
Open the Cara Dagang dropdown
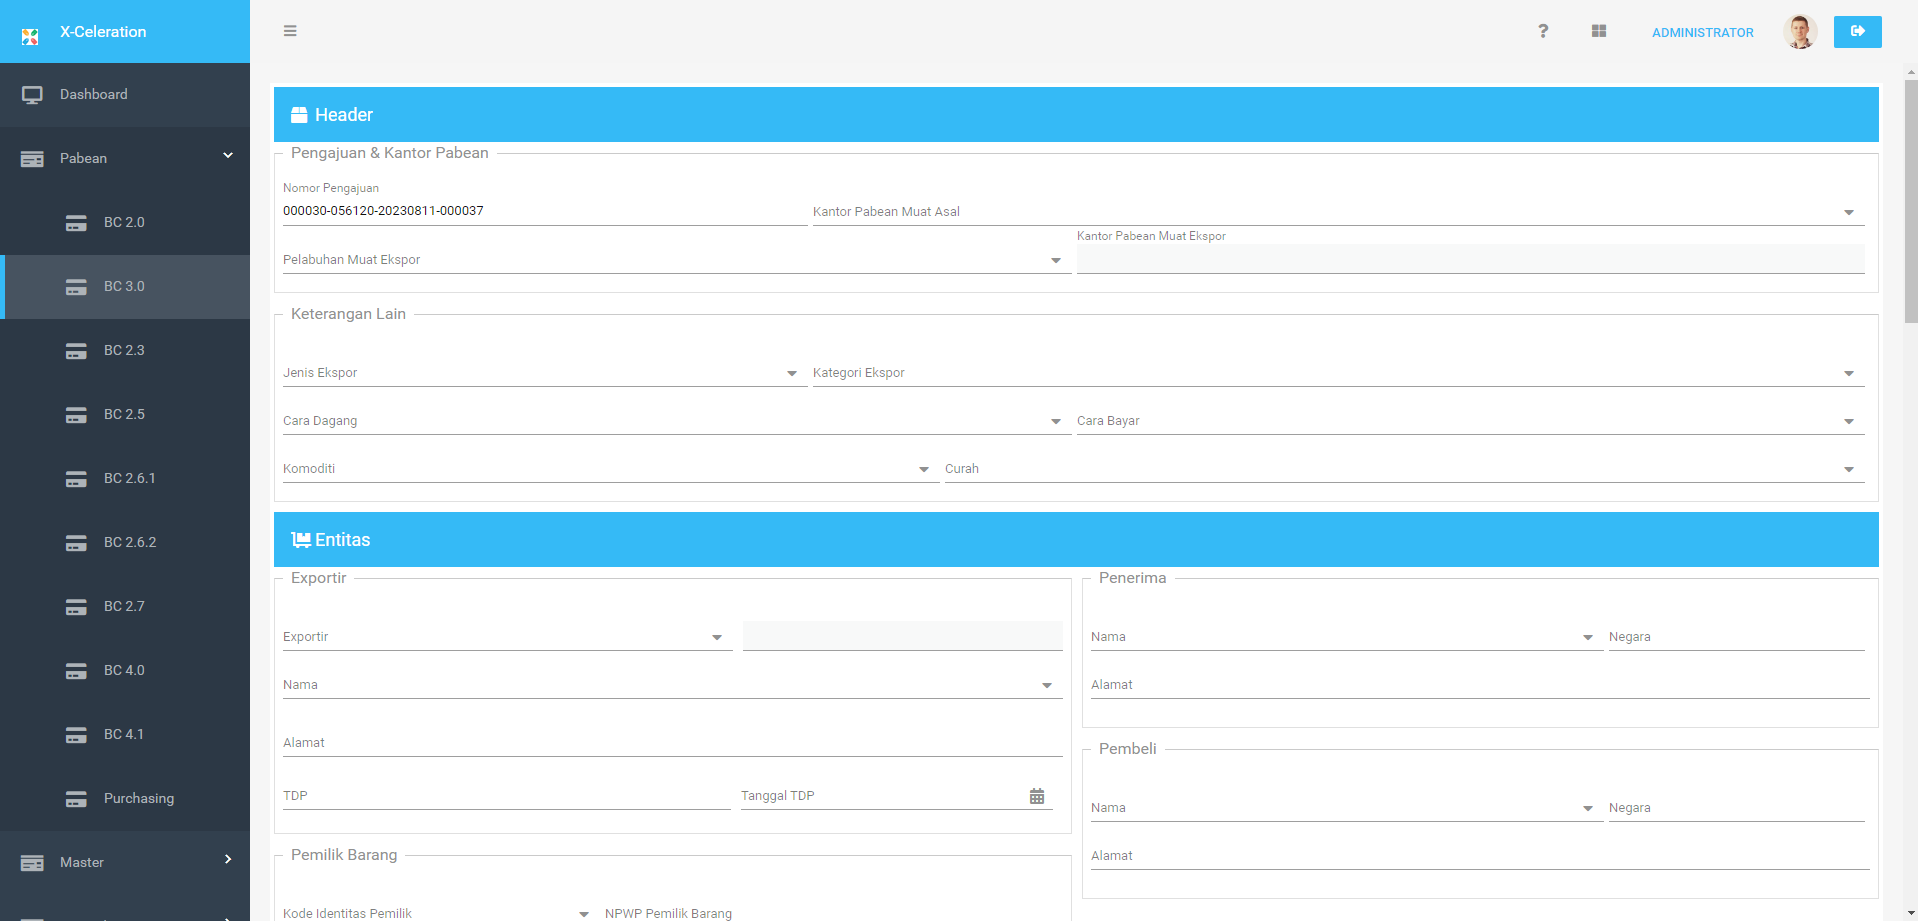point(677,421)
